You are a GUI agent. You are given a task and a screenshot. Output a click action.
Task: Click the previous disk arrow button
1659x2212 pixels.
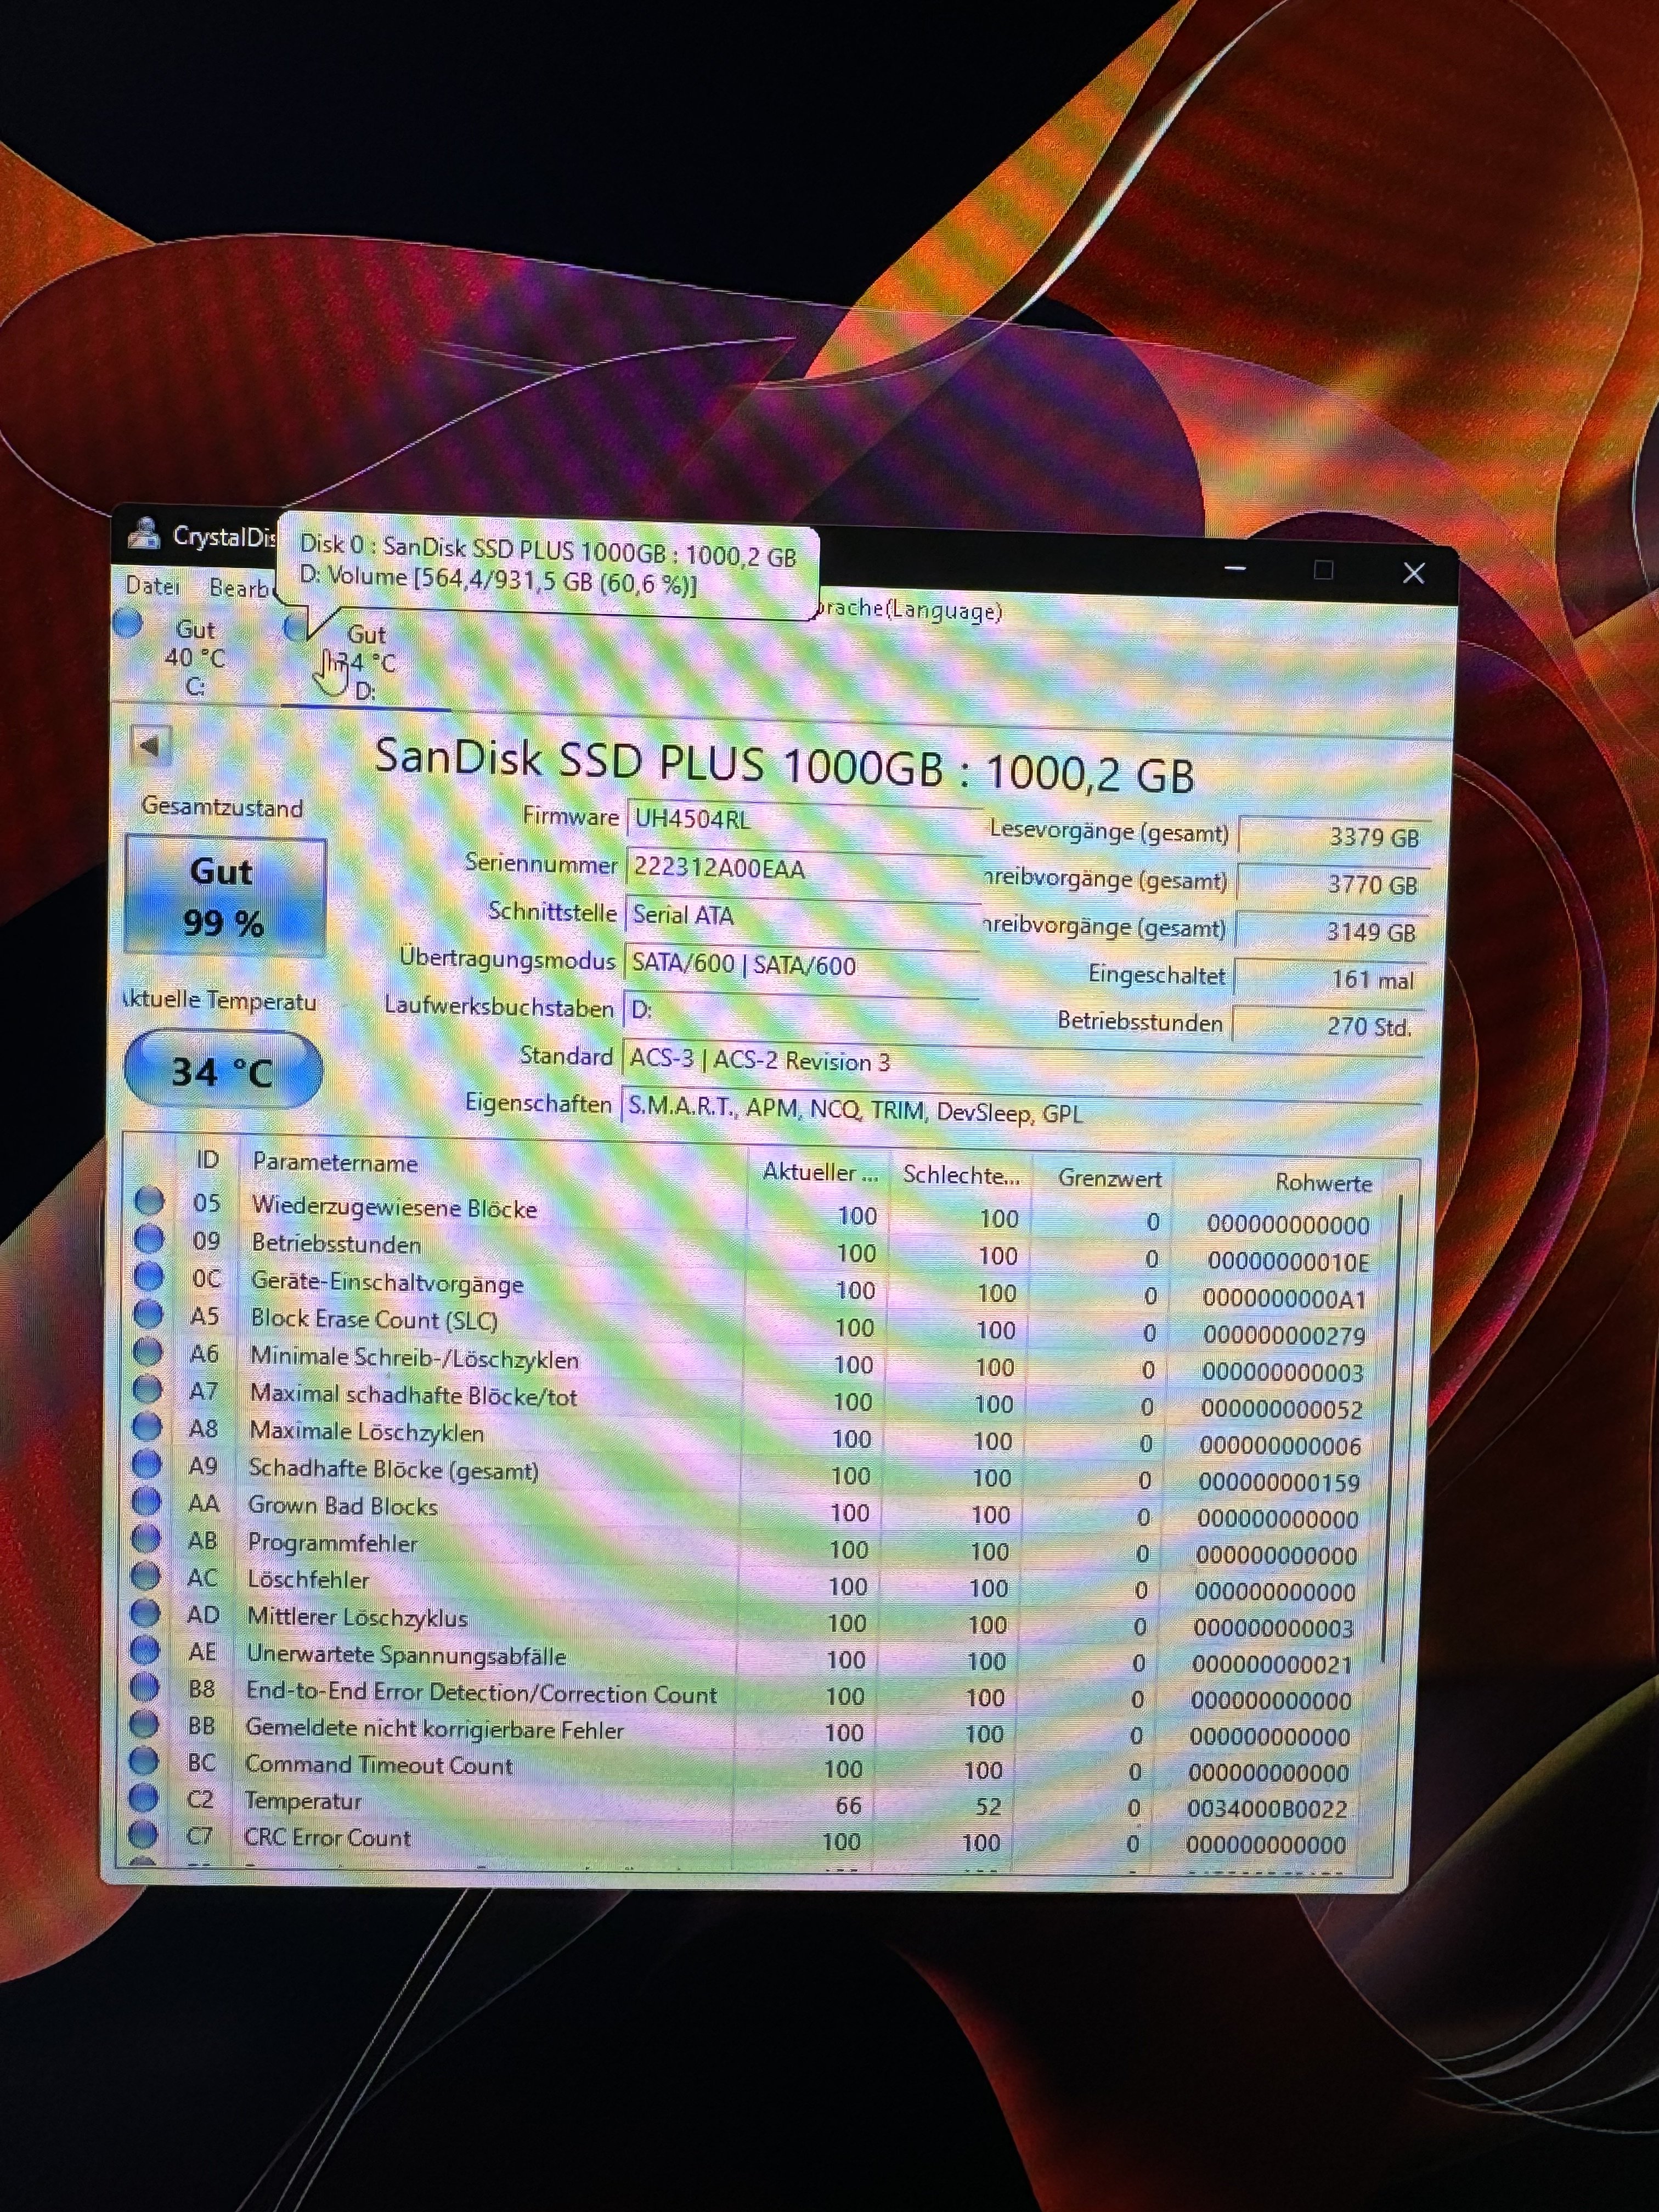(150, 745)
